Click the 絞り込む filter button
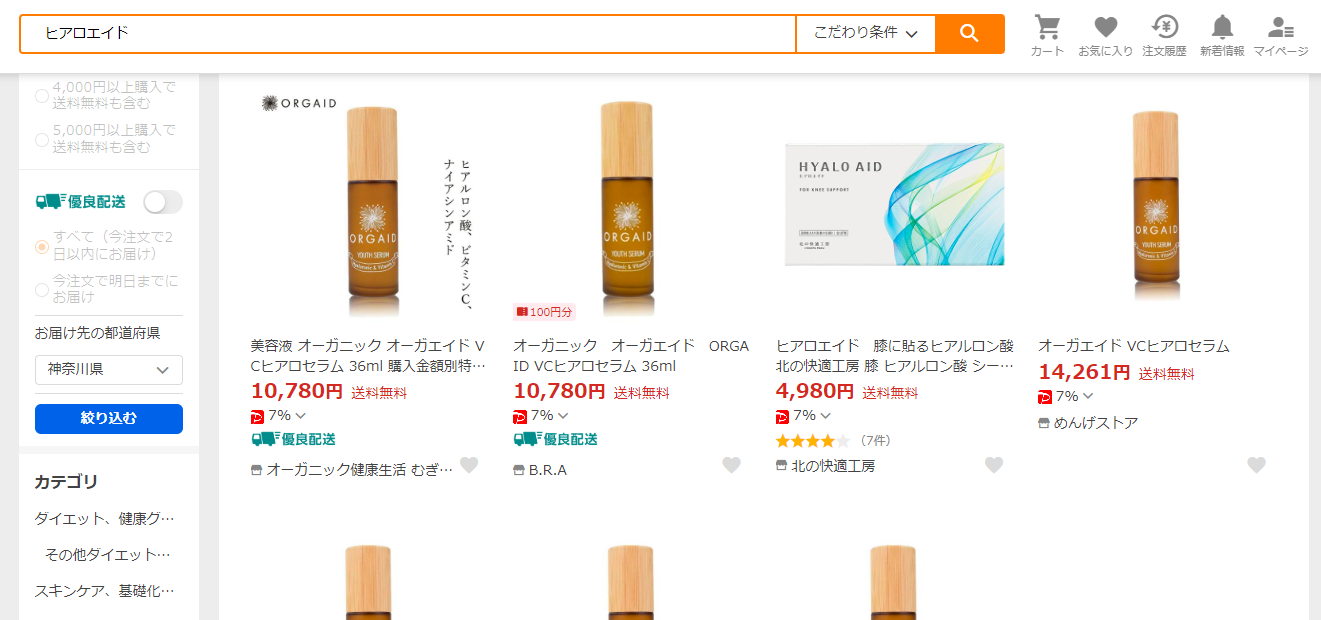The height and width of the screenshot is (620, 1321). pos(109,419)
